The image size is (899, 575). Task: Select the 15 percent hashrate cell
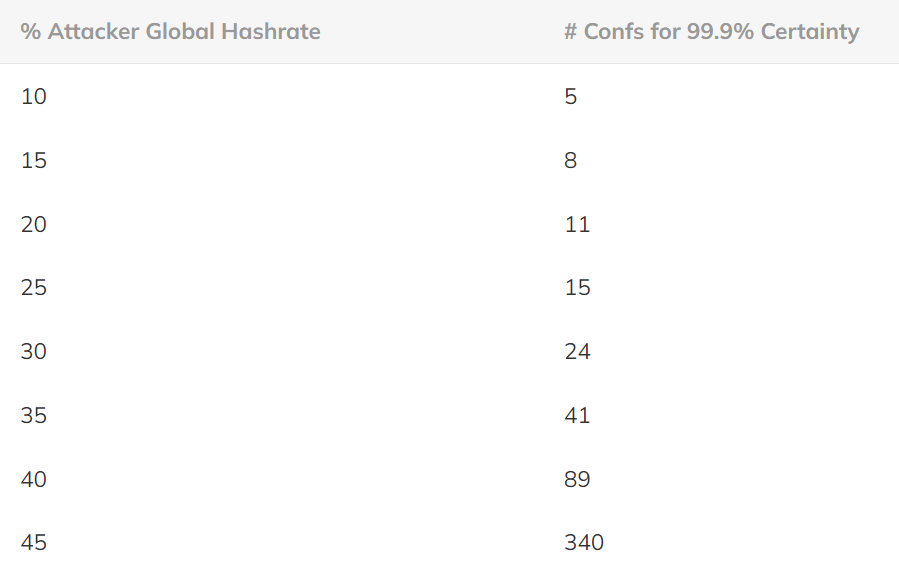pos(34,160)
